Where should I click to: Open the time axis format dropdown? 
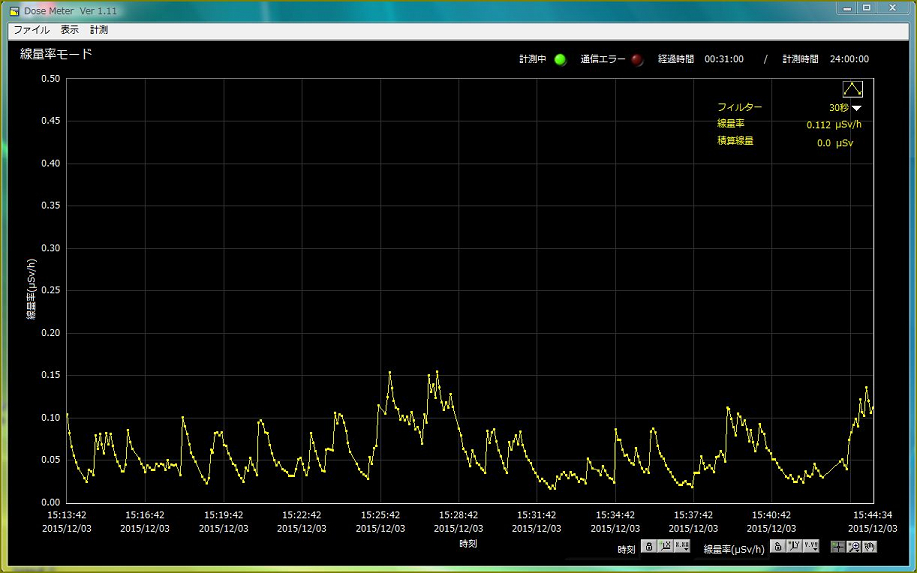point(682,546)
